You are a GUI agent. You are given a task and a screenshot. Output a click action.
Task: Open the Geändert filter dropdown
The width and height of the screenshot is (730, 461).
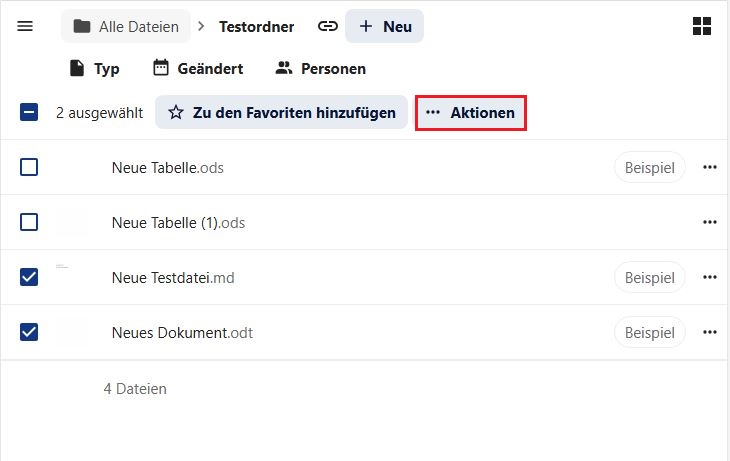197,69
